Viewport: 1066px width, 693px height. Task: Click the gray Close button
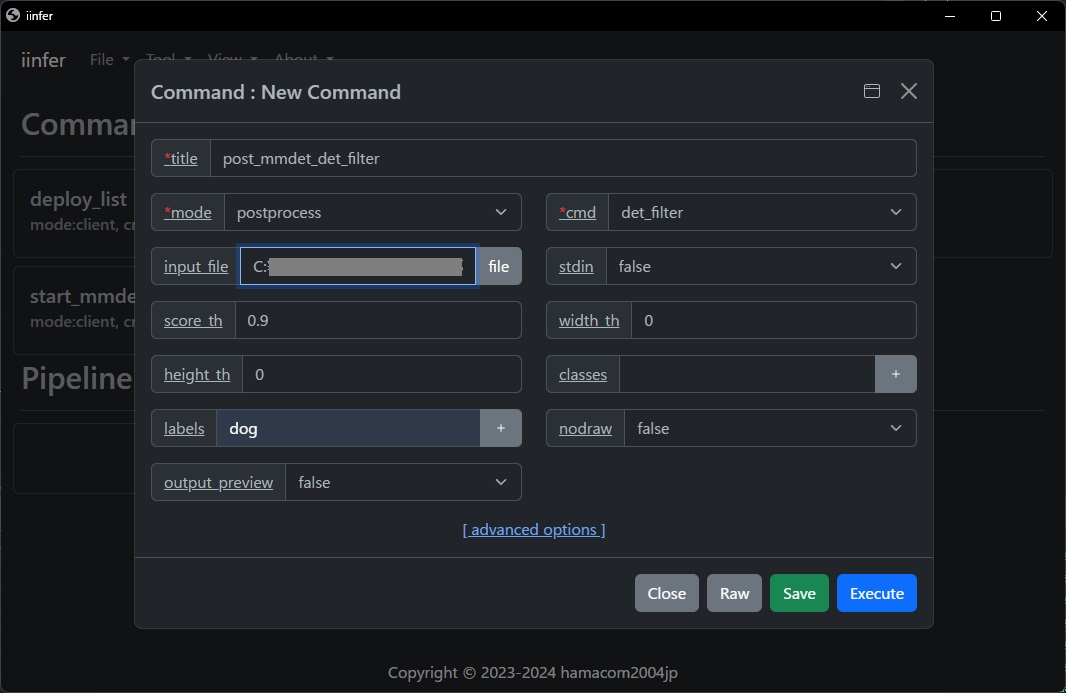click(666, 593)
